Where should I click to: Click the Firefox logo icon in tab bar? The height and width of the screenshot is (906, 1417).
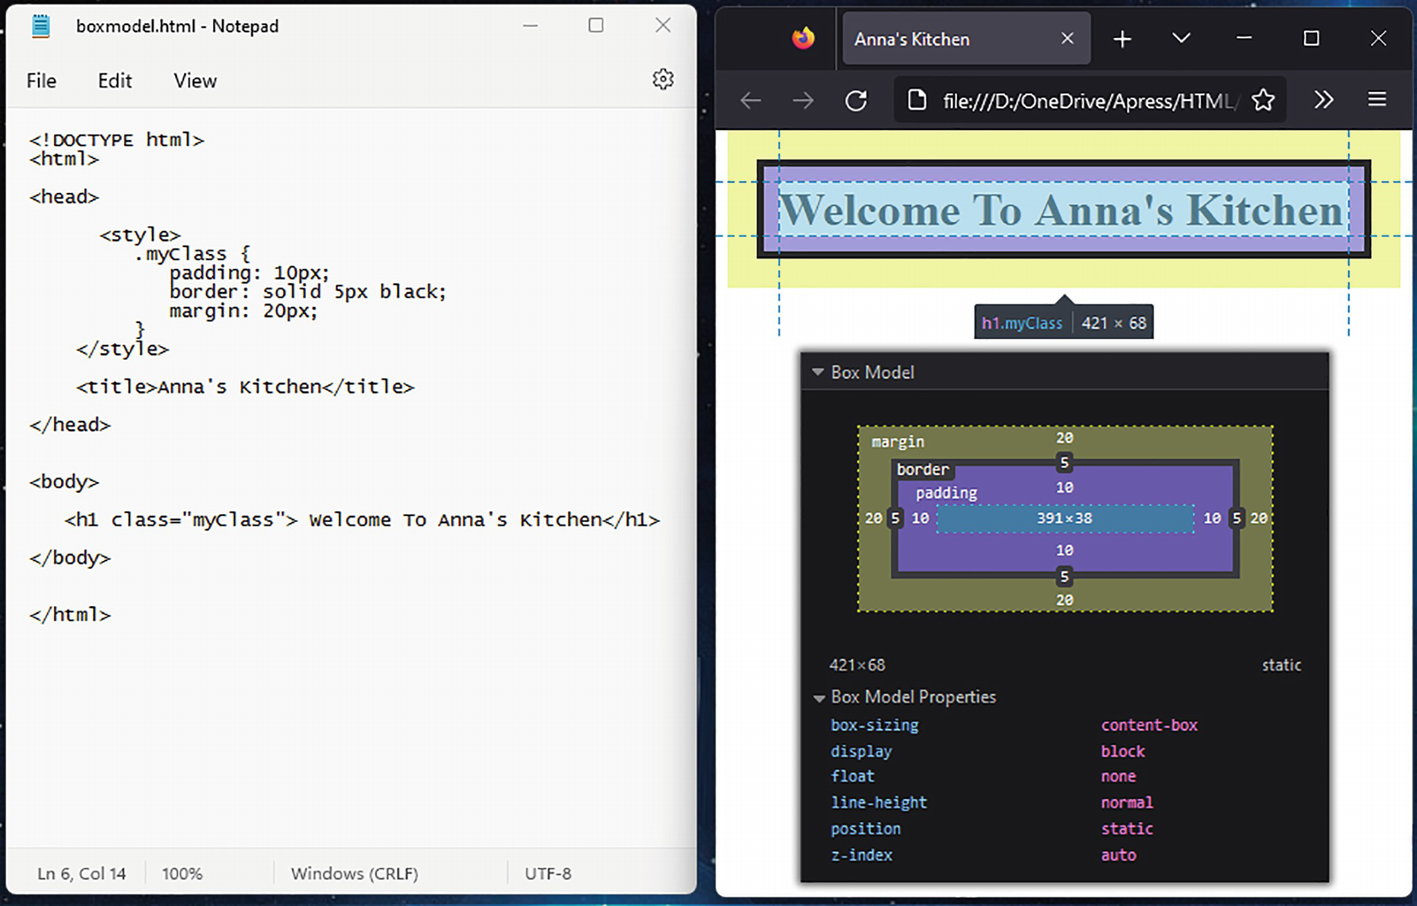[x=803, y=39]
